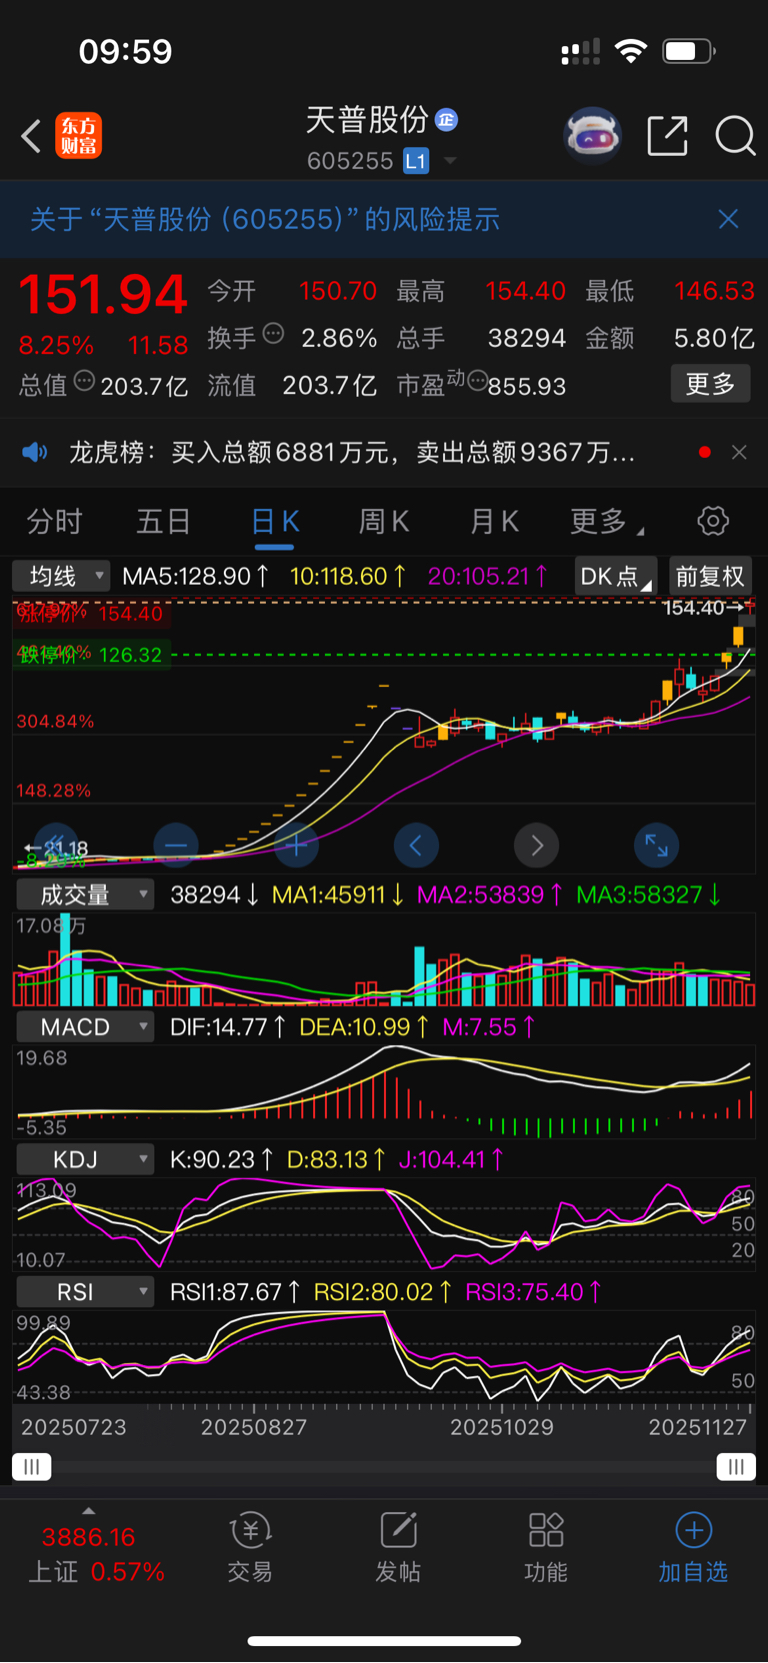Grab the right range slider handle

coord(736,1467)
